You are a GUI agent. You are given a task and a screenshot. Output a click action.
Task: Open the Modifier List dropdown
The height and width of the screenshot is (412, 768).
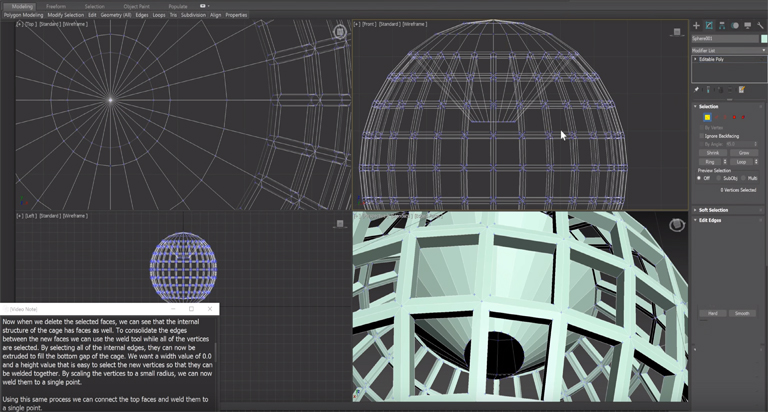pyautogui.click(x=729, y=50)
